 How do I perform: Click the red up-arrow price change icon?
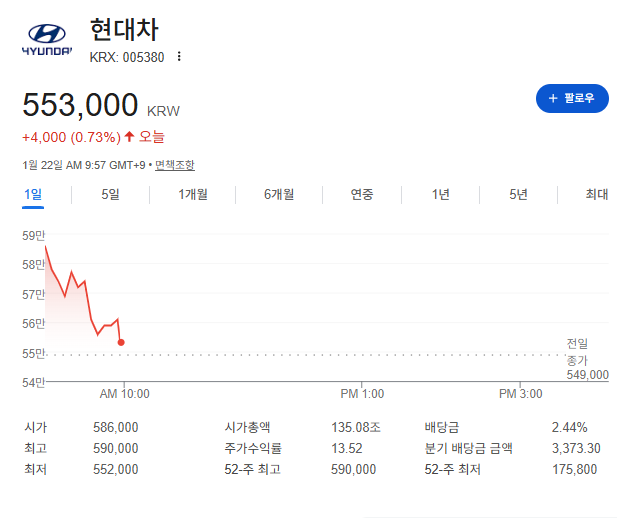(129, 136)
